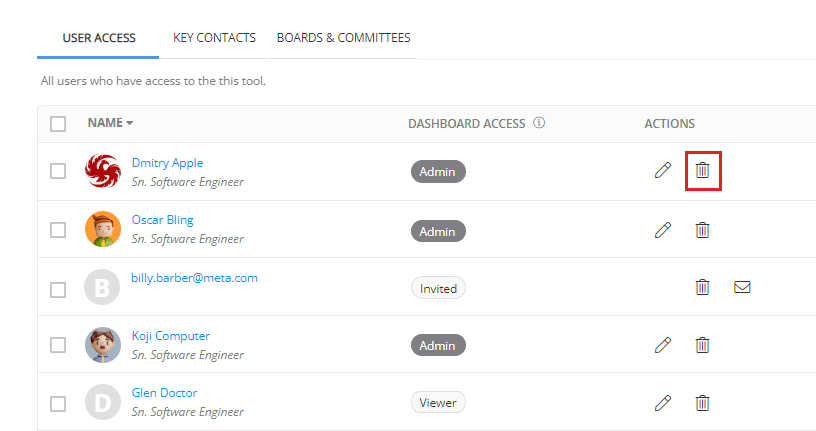This screenshot has height=431, width=816.
Task: Edit Koji Computer's access
Action: [662, 345]
